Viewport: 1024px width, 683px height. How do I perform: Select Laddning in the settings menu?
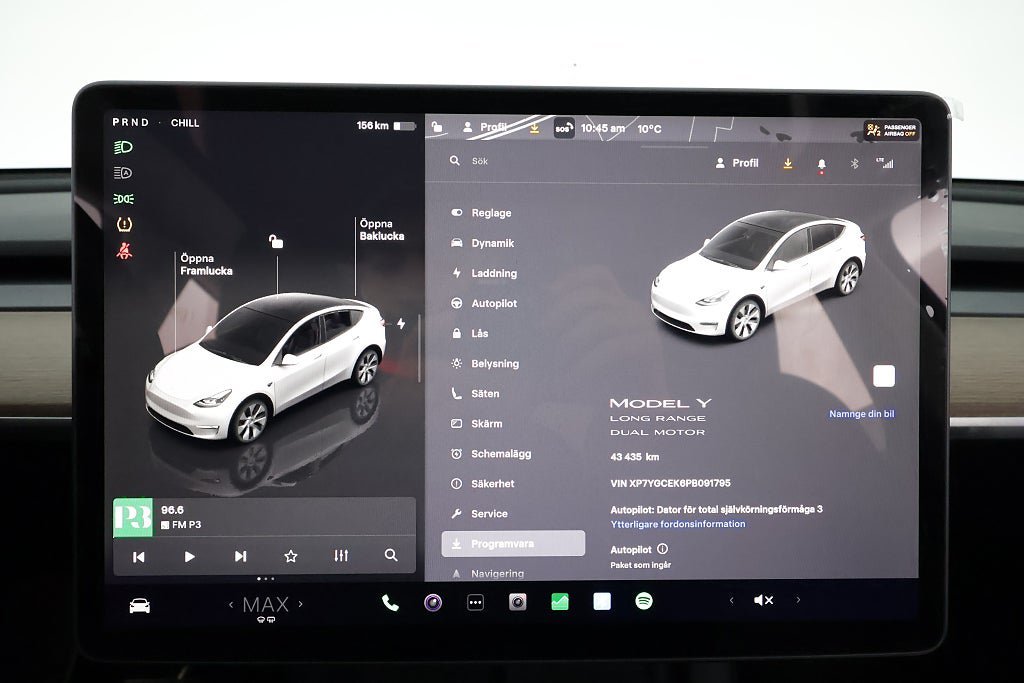(493, 273)
